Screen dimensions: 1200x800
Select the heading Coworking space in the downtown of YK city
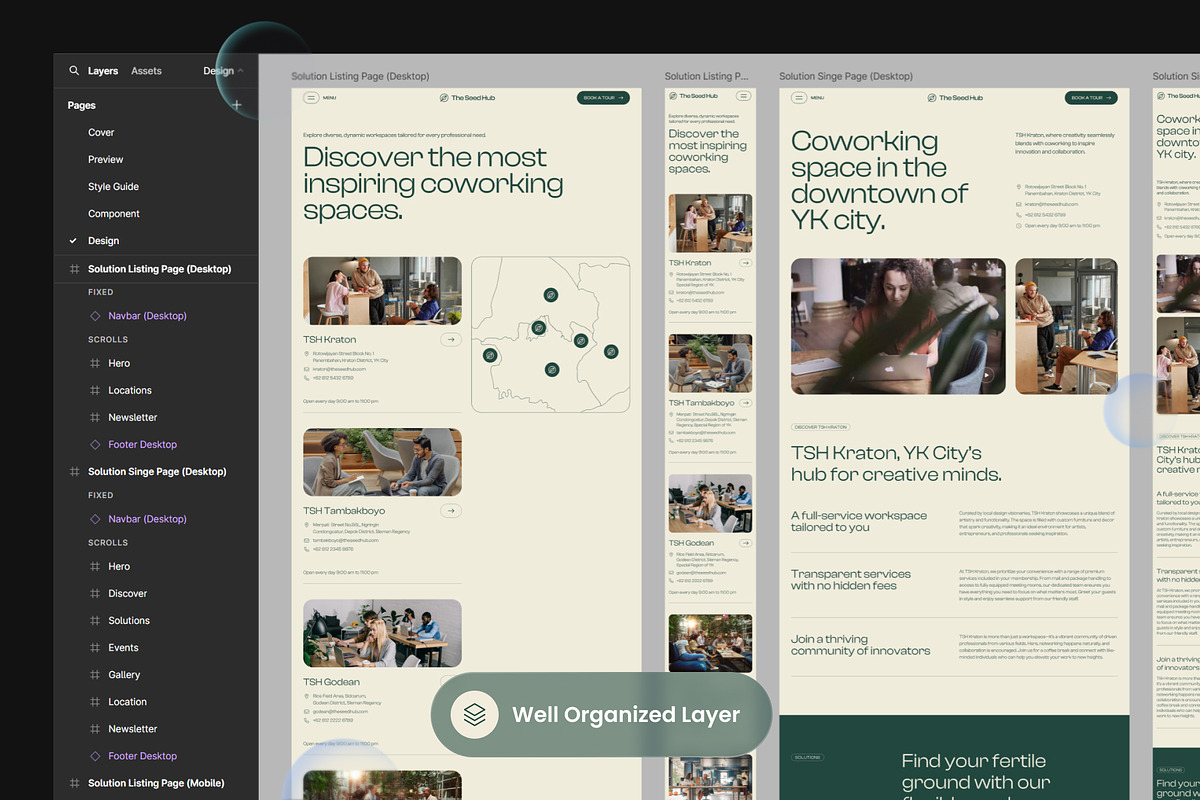coord(880,180)
